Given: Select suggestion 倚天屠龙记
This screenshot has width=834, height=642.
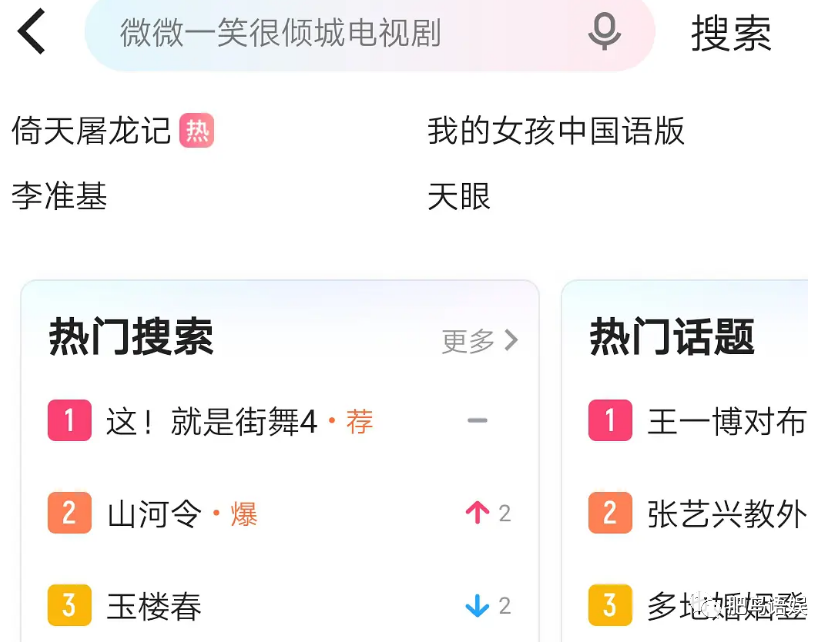Looking at the screenshot, I should click(91, 131).
